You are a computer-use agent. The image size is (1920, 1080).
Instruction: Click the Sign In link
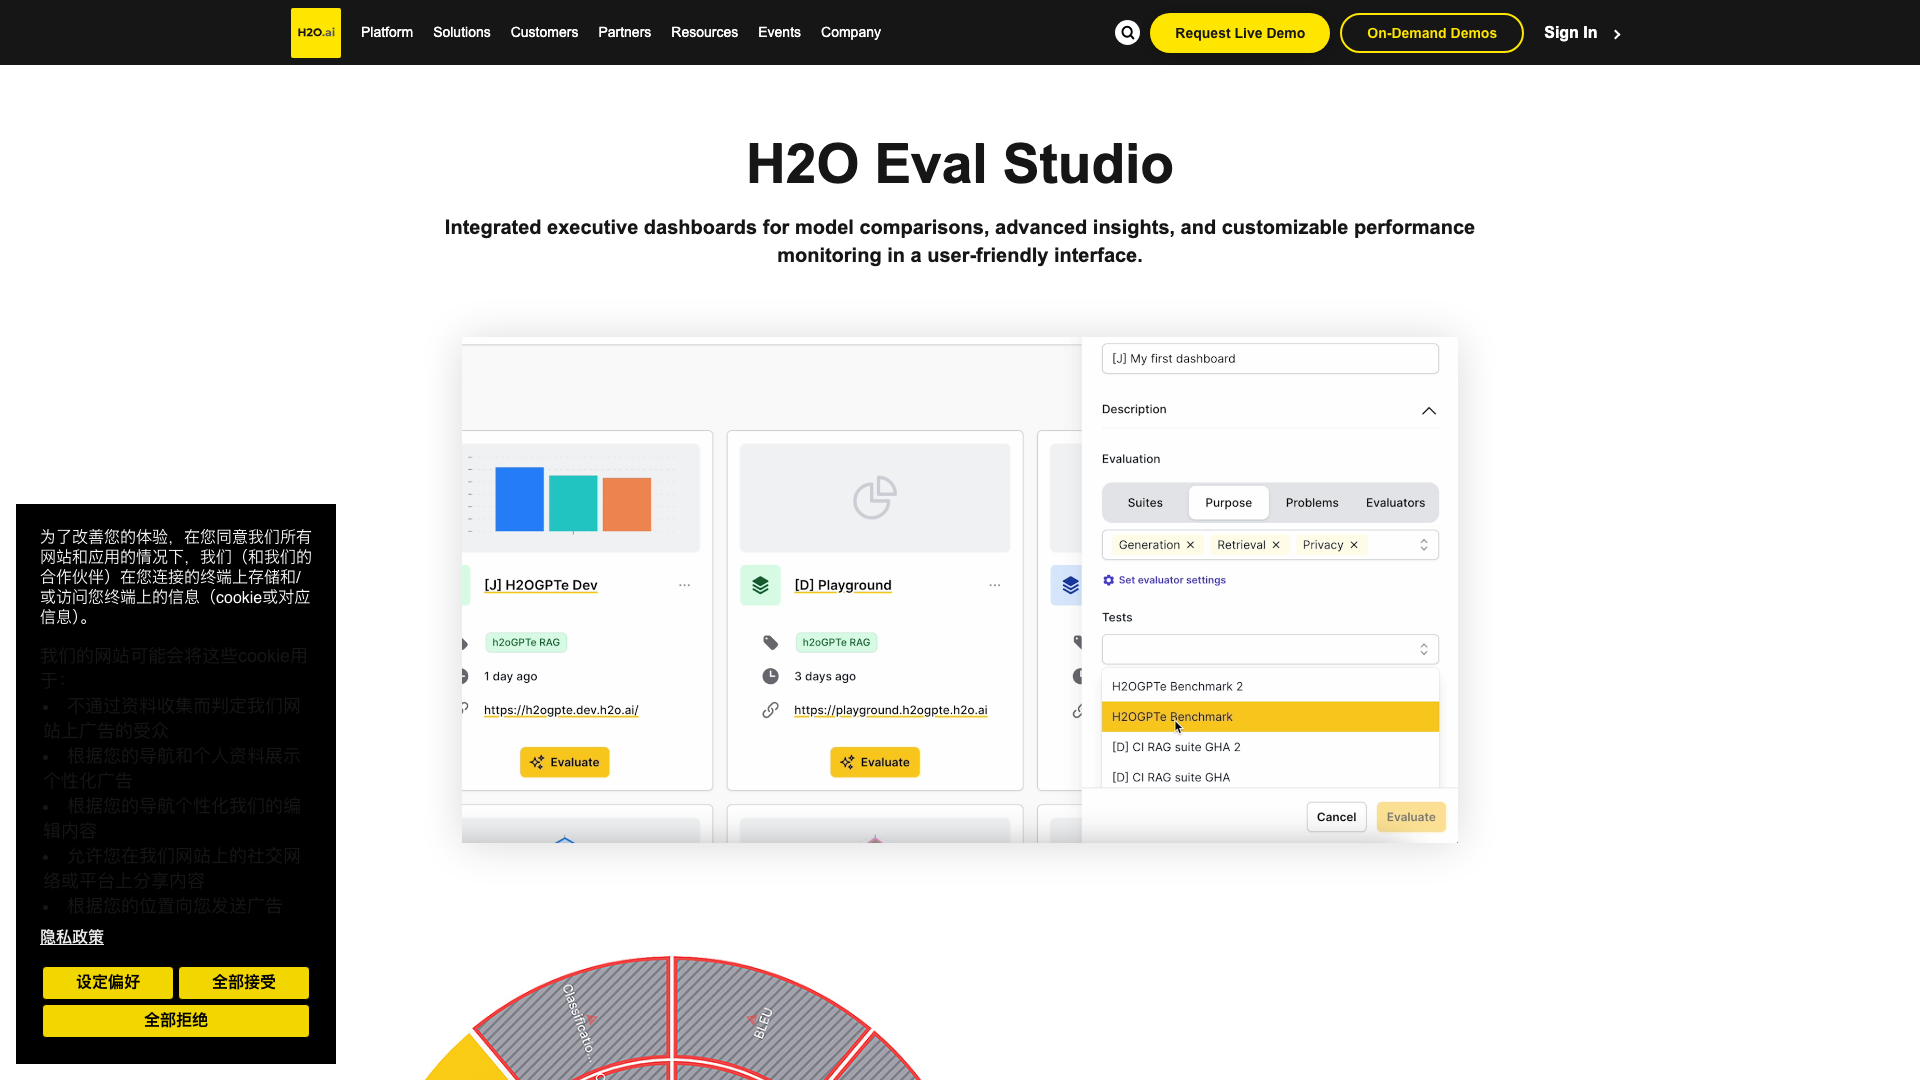1570,33
